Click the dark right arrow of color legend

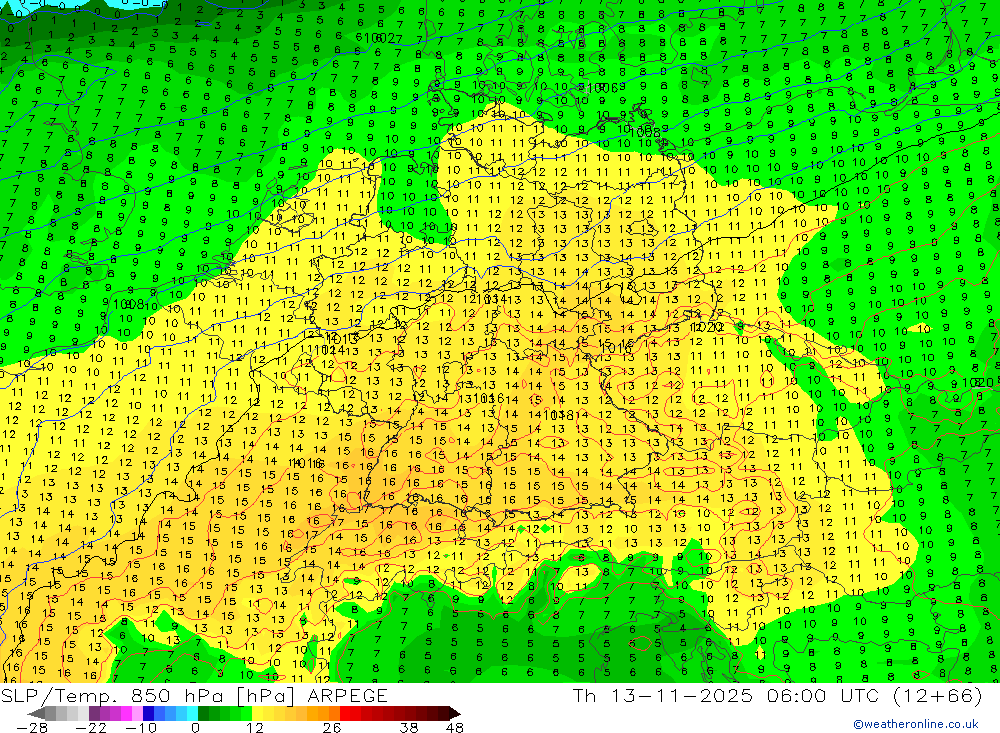455,714
